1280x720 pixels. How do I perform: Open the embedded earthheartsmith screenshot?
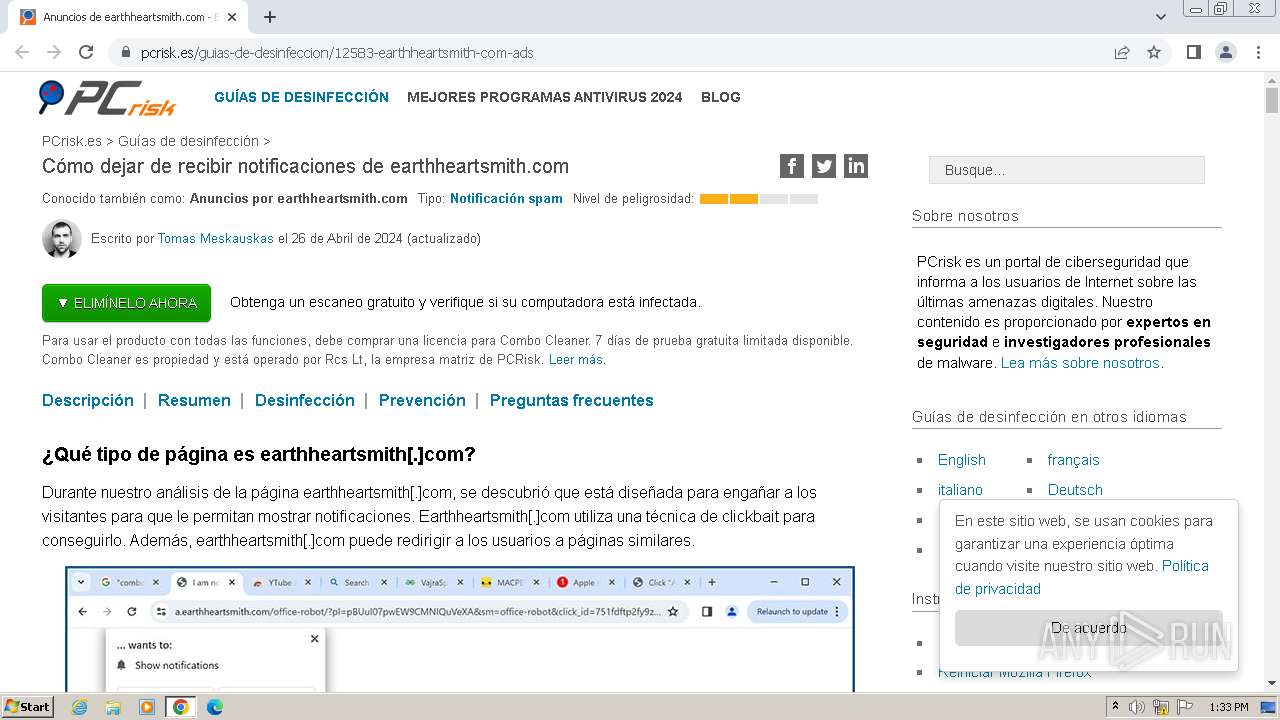(x=460, y=629)
